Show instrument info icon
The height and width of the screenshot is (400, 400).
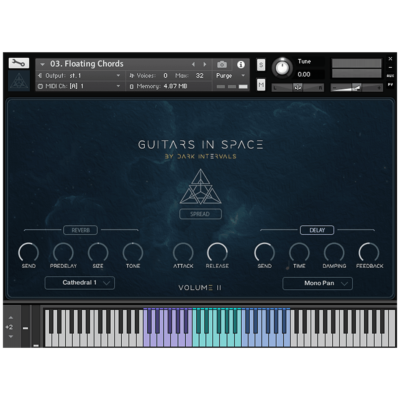[241, 64]
